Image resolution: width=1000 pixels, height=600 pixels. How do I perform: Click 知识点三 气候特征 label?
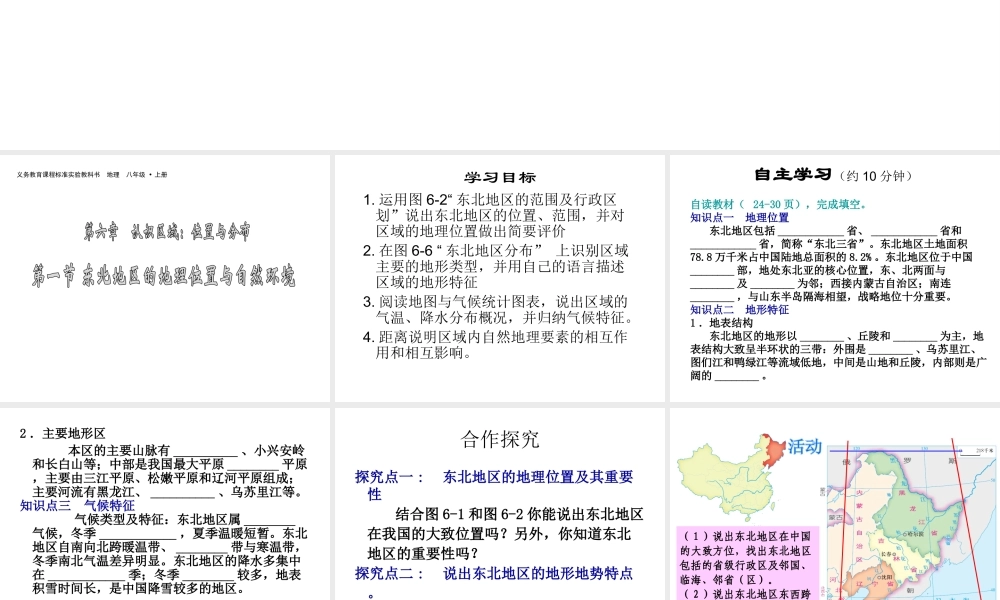pos(77,506)
